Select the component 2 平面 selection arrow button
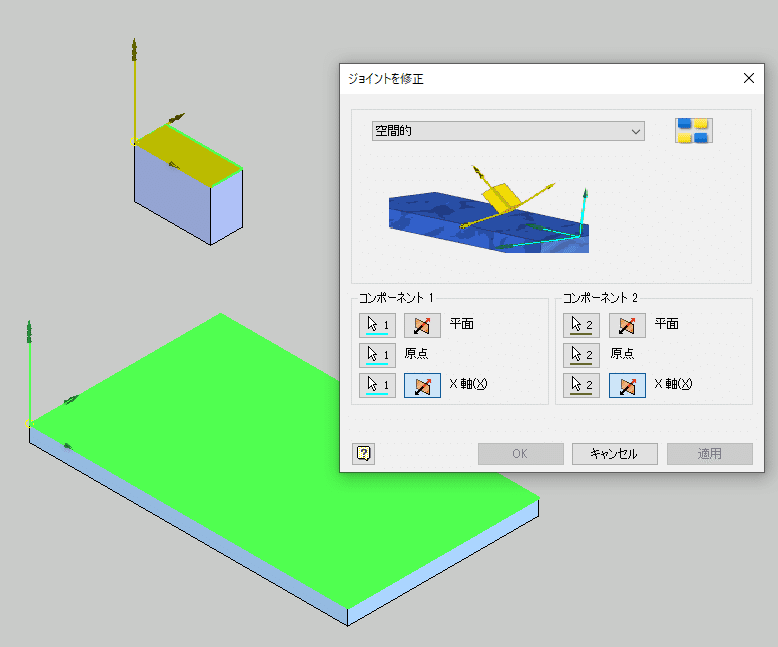Image resolution: width=778 pixels, height=647 pixels. [582, 325]
